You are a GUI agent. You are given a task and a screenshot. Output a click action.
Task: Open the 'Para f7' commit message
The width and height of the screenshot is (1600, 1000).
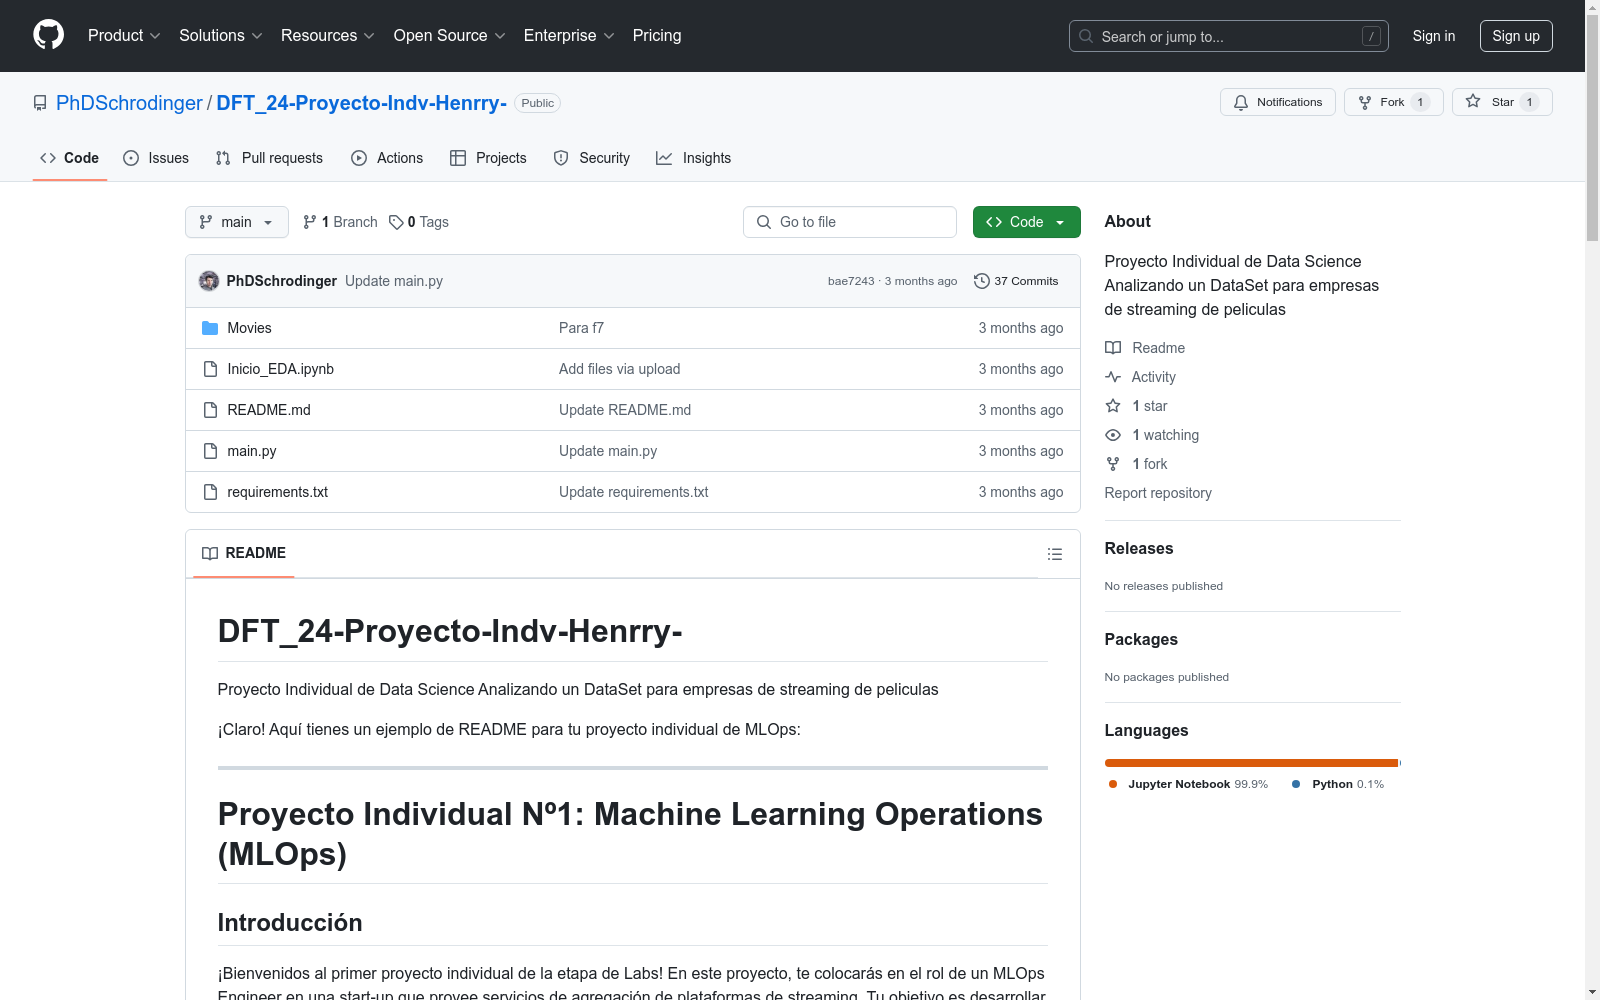(581, 328)
